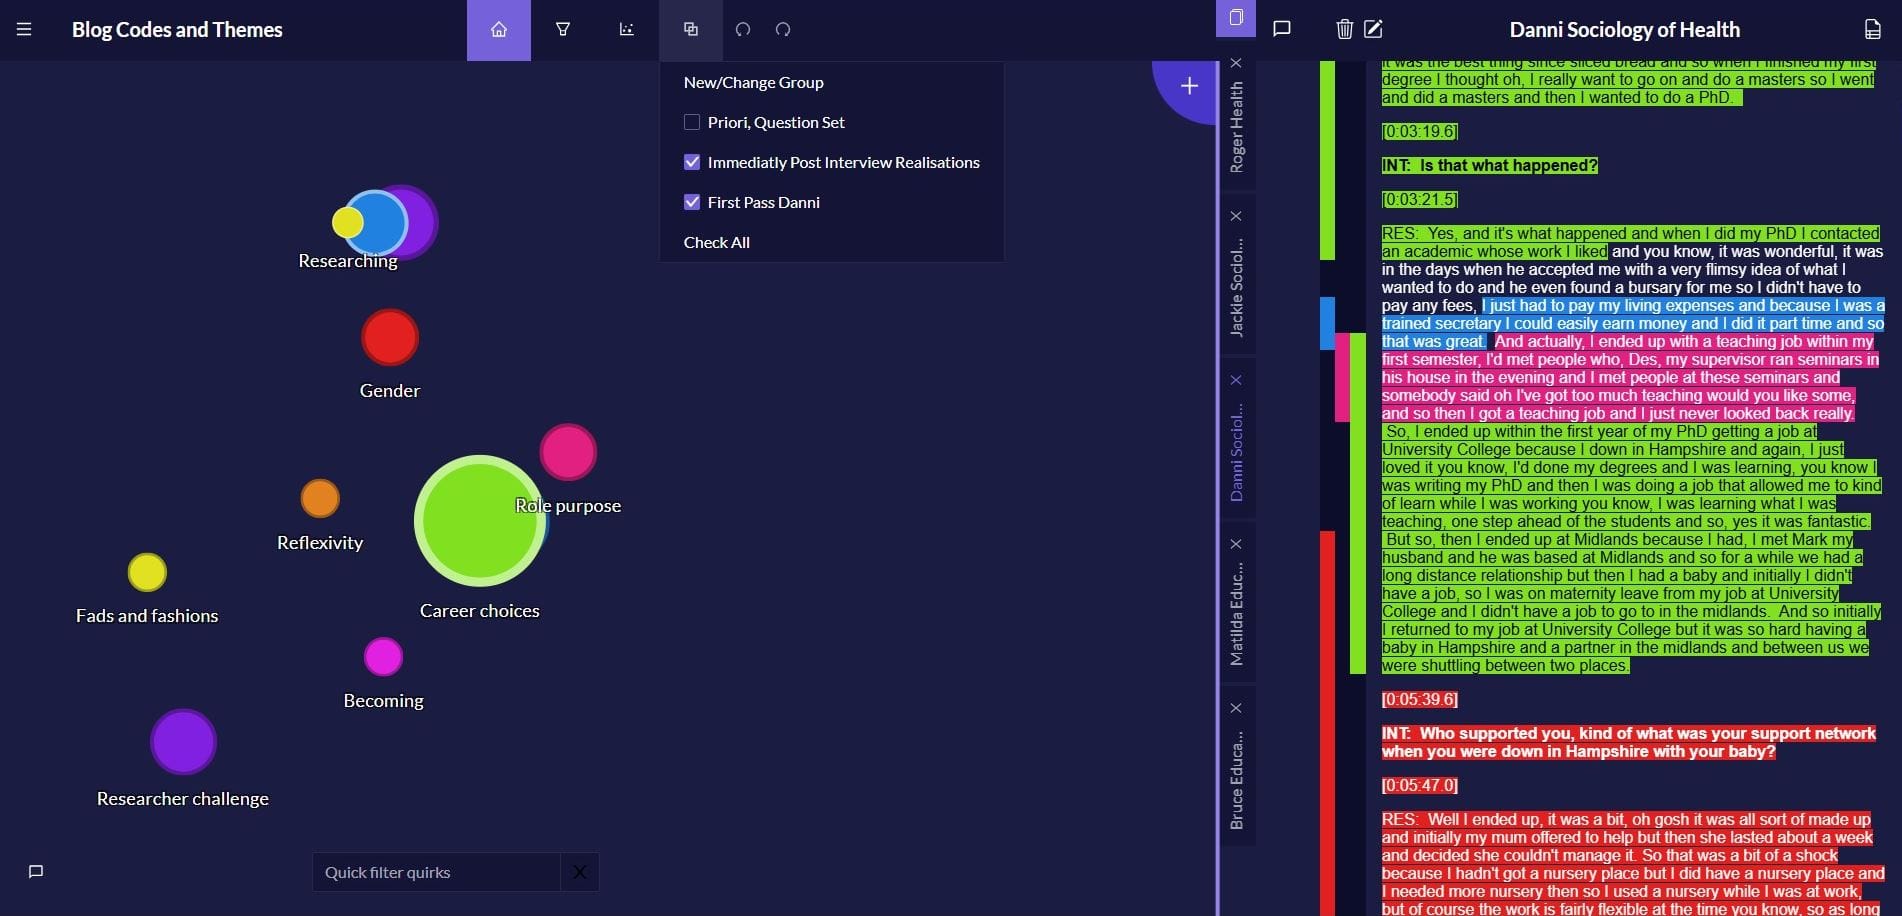The width and height of the screenshot is (1902, 916).
Task: Click Check All in groups menu
Action: tap(716, 242)
